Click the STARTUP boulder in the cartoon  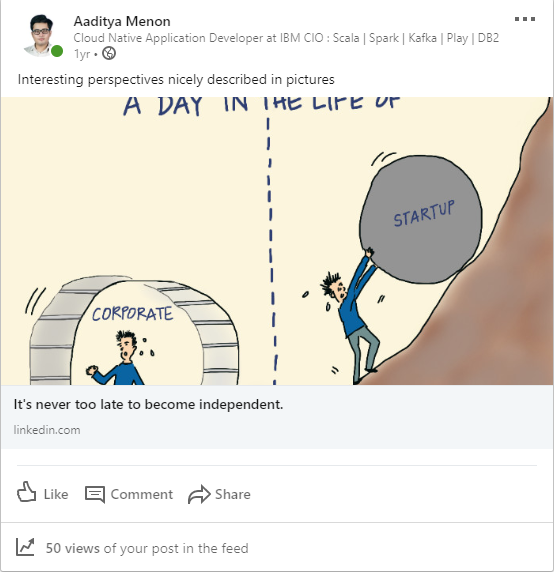pyautogui.click(x=421, y=220)
